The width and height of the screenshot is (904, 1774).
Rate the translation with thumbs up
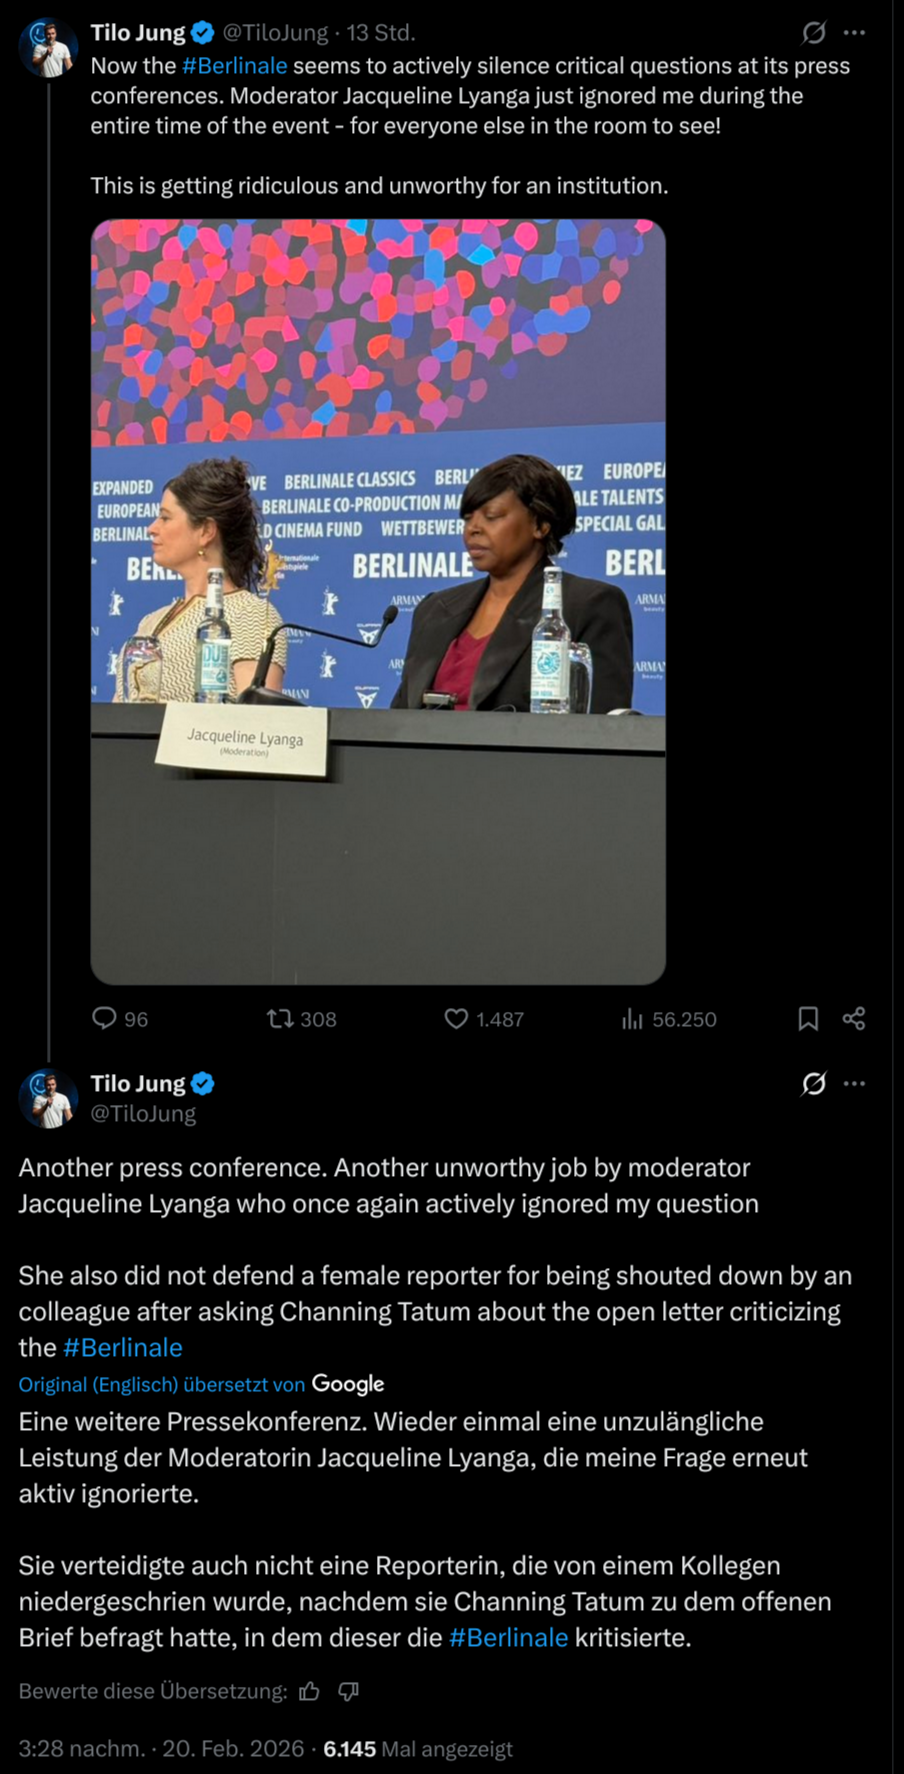click(x=309, y=1691)
